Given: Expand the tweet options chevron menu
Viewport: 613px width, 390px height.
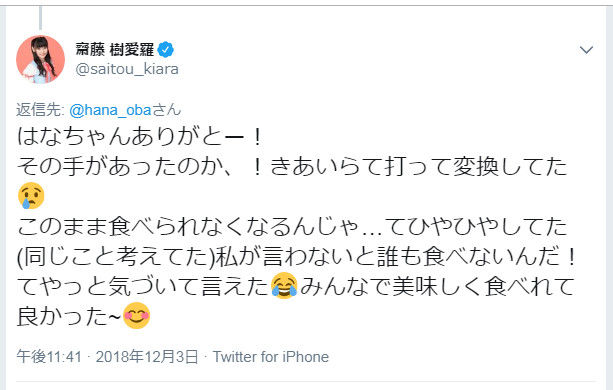Looking at the screenshot, I should click(586, 50).
